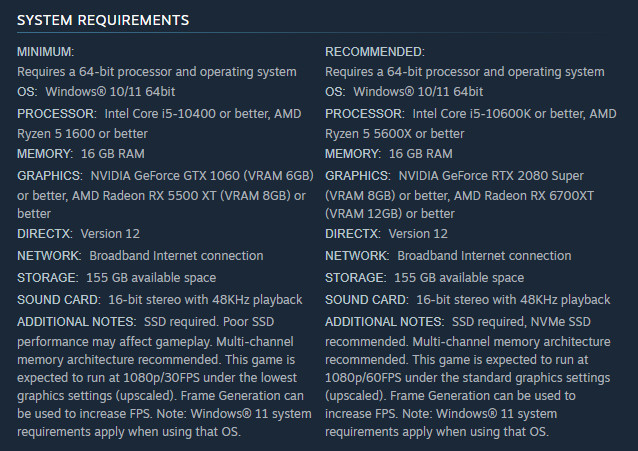Click minimum DIRECTX Version 12 line
The height and width of the screenshot is (451, 638).
78,234
